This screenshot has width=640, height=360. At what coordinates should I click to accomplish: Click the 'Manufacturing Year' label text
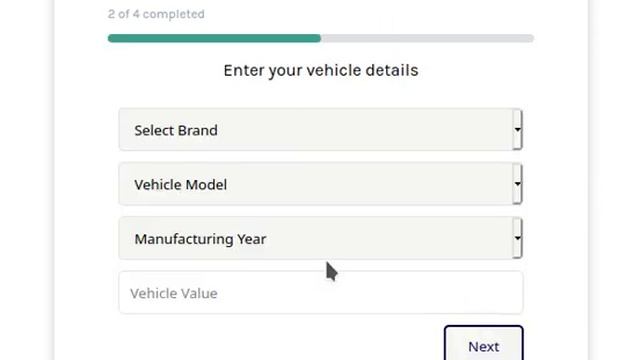tap(200, 239)
